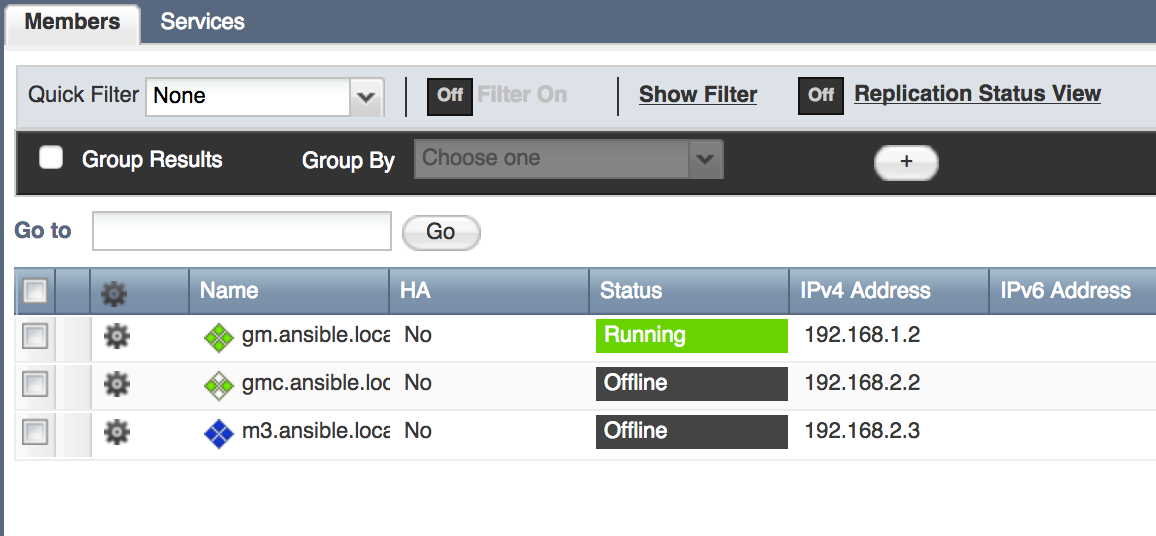The width and height of the screenshot is (1156, 536).
Task: Switch to the Services tab
Action: click(202, 22)
